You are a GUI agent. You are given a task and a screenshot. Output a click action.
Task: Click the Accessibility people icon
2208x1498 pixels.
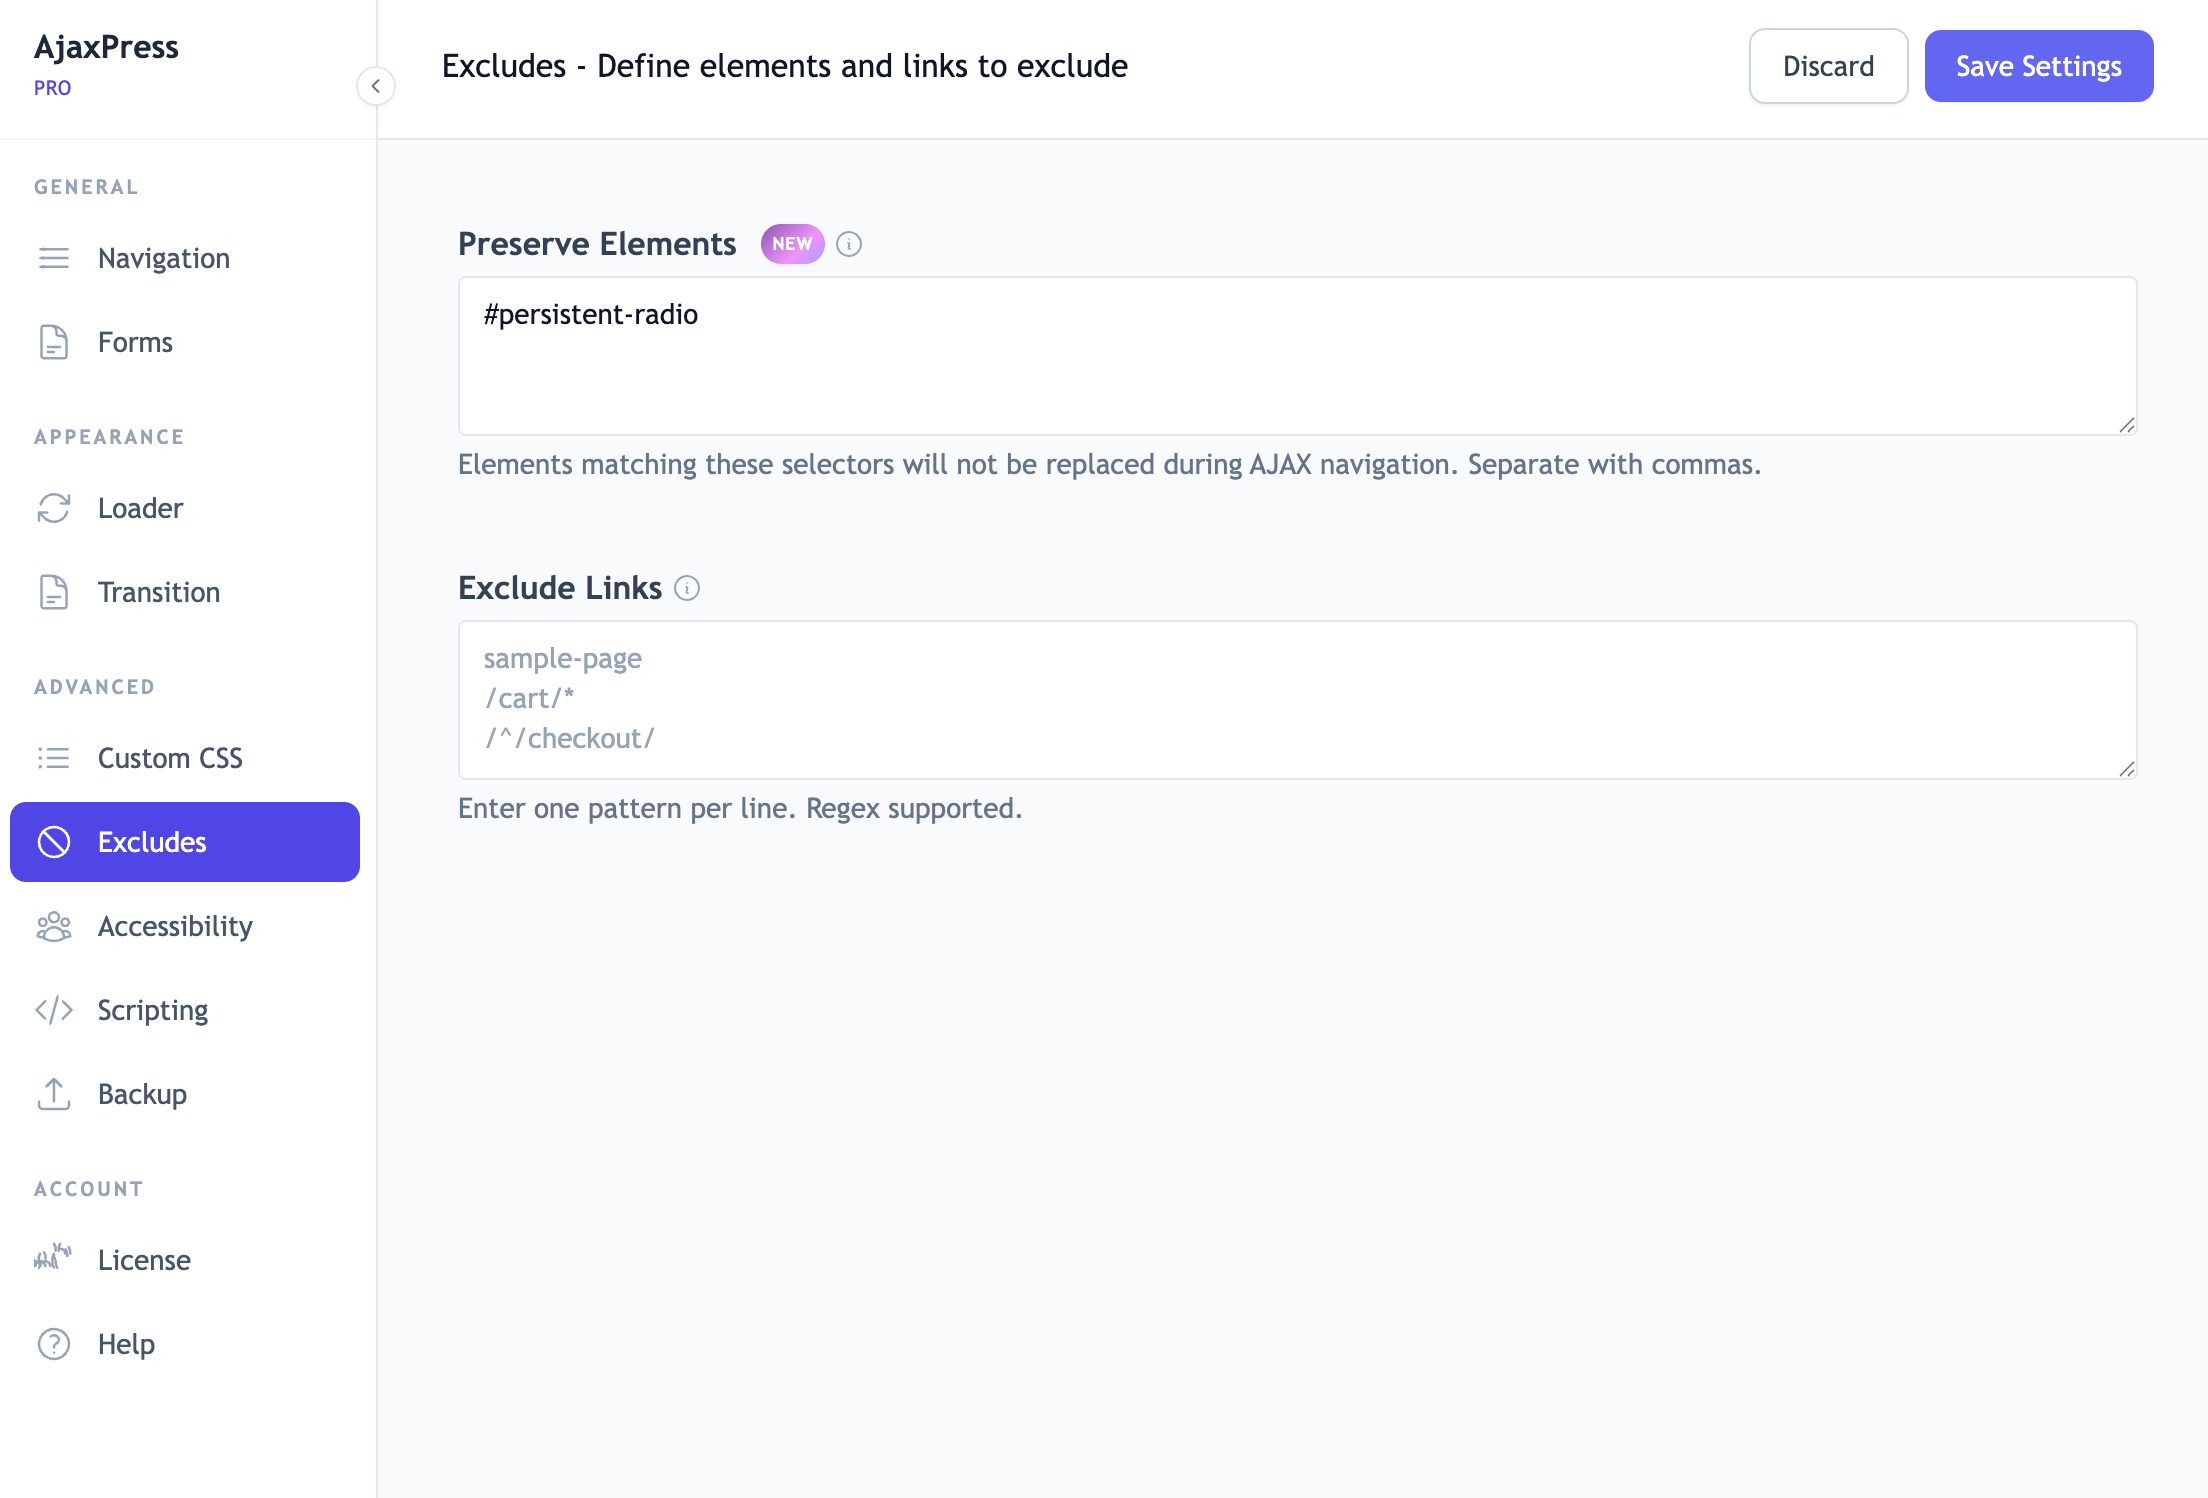point(54,926)
